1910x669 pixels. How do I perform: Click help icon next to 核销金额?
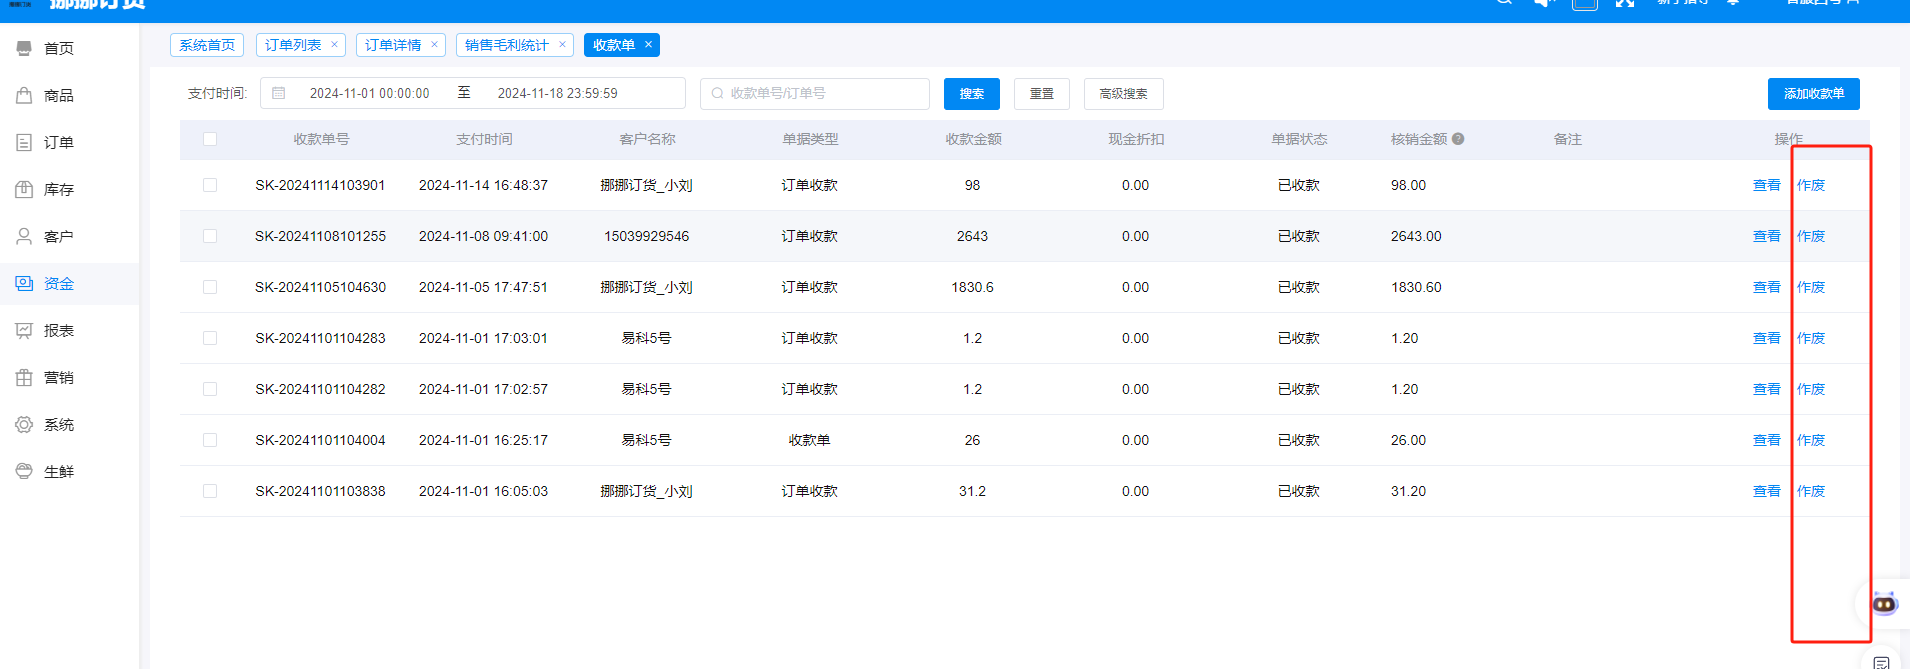coord(1458,139)
